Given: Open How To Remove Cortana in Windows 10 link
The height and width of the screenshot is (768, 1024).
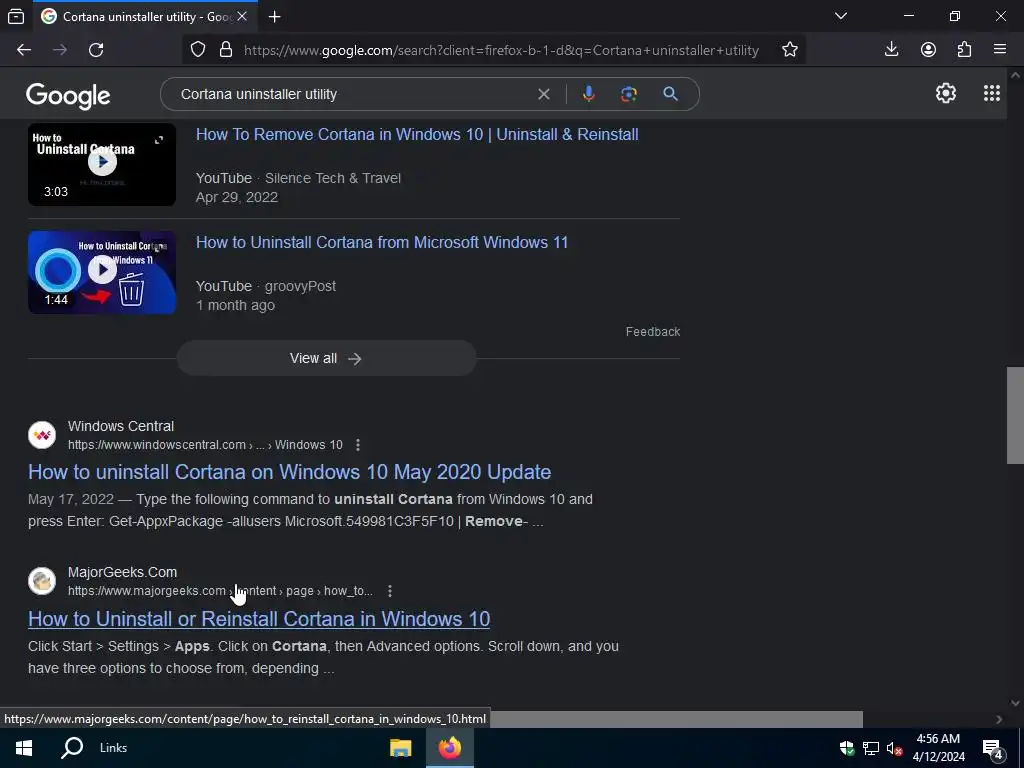Looking at the screenshot, I should point(417,135).
